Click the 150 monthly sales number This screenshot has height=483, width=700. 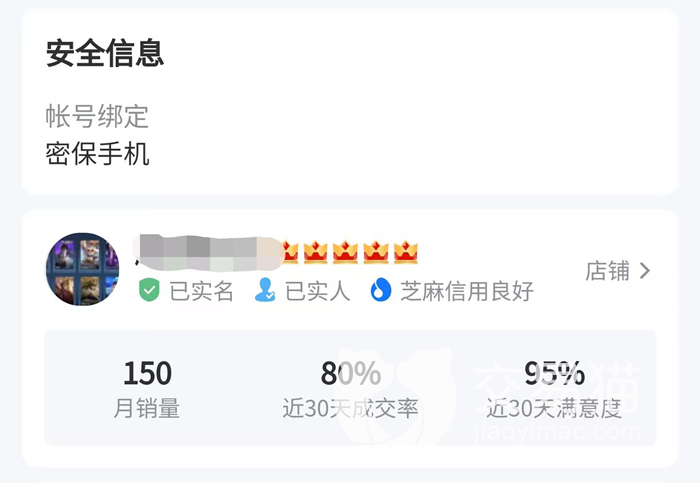(x=147, y=373)
